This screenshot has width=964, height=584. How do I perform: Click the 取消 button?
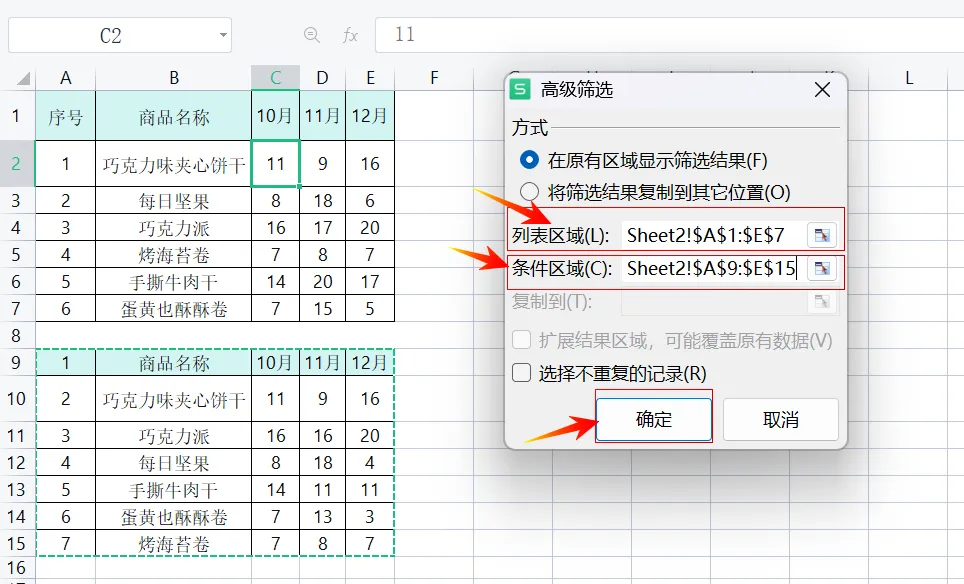pyautogui.click(x=780, y=419)
